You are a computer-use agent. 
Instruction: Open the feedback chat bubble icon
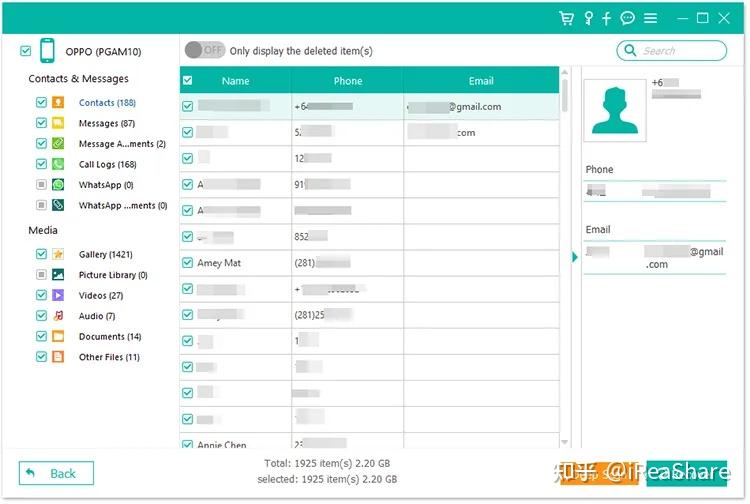point(627,18)
